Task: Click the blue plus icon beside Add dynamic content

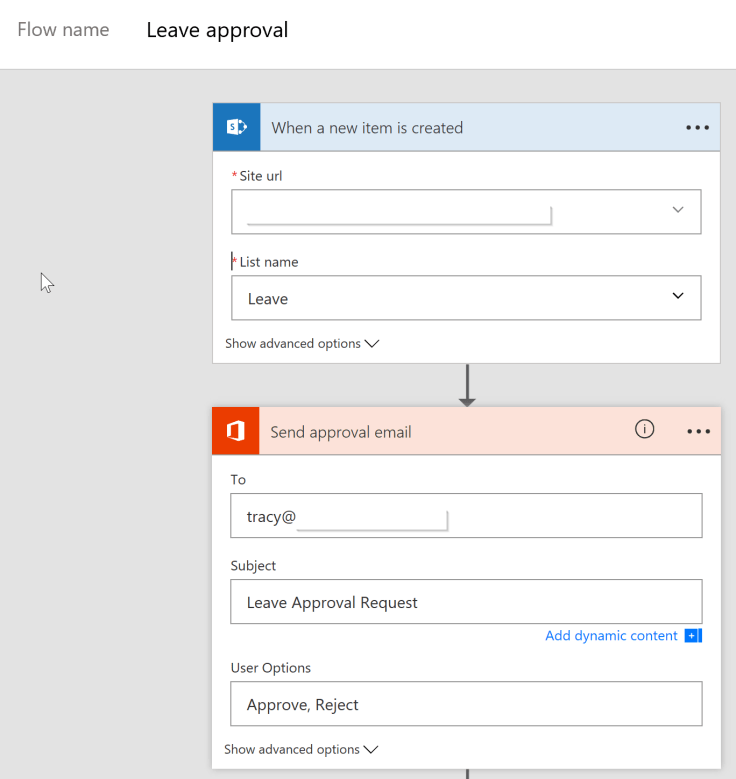Action: (693, 636)
